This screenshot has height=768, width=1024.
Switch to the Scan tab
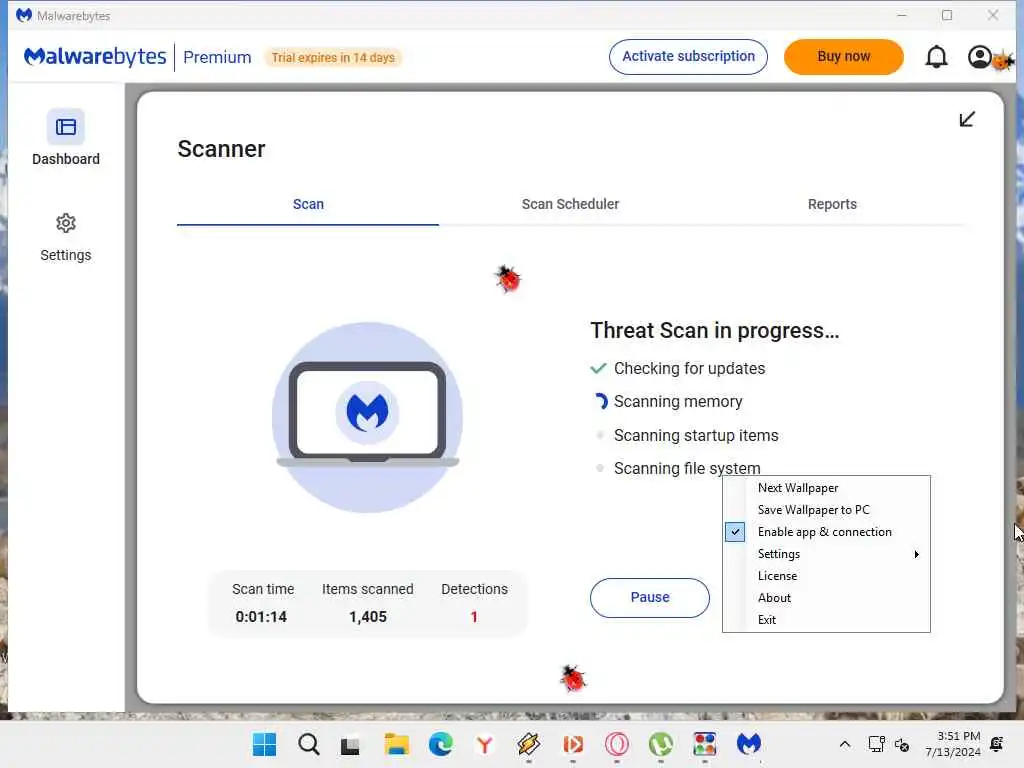(x=308, y=204)
